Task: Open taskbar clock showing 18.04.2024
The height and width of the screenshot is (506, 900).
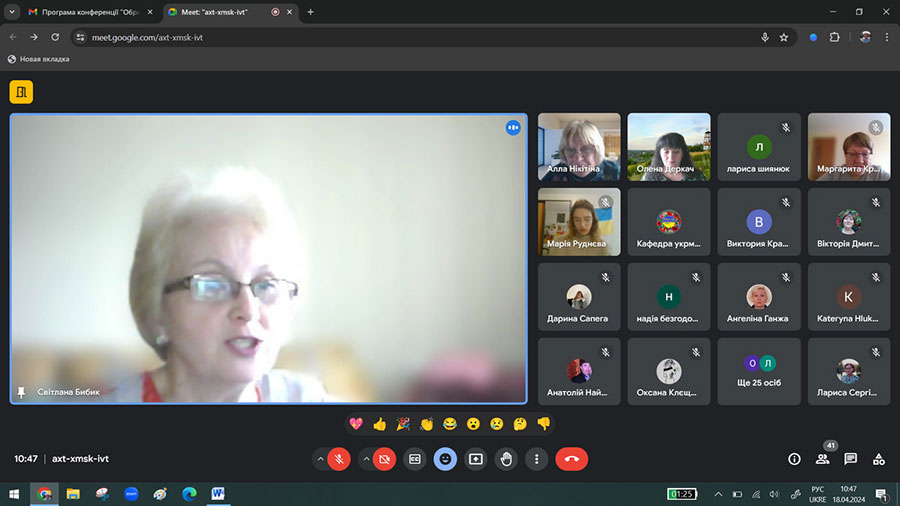Action: tap(848, 494)
